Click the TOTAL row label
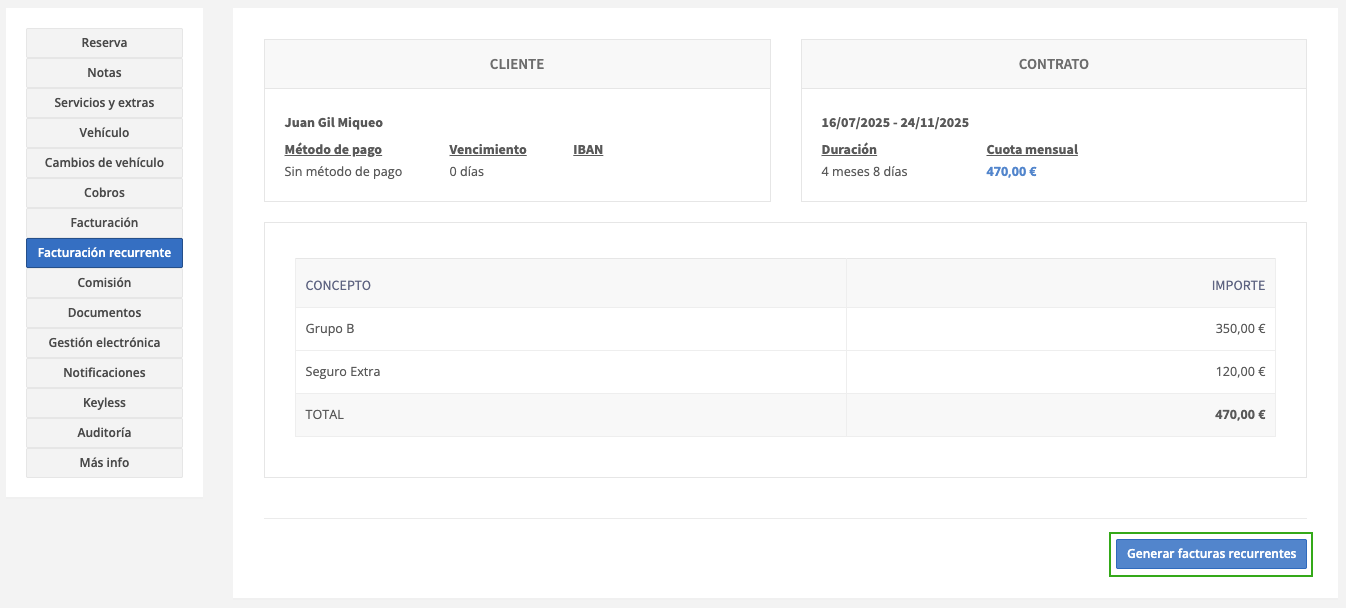Viewport: 1346px width, 608px height. [325, 415]
